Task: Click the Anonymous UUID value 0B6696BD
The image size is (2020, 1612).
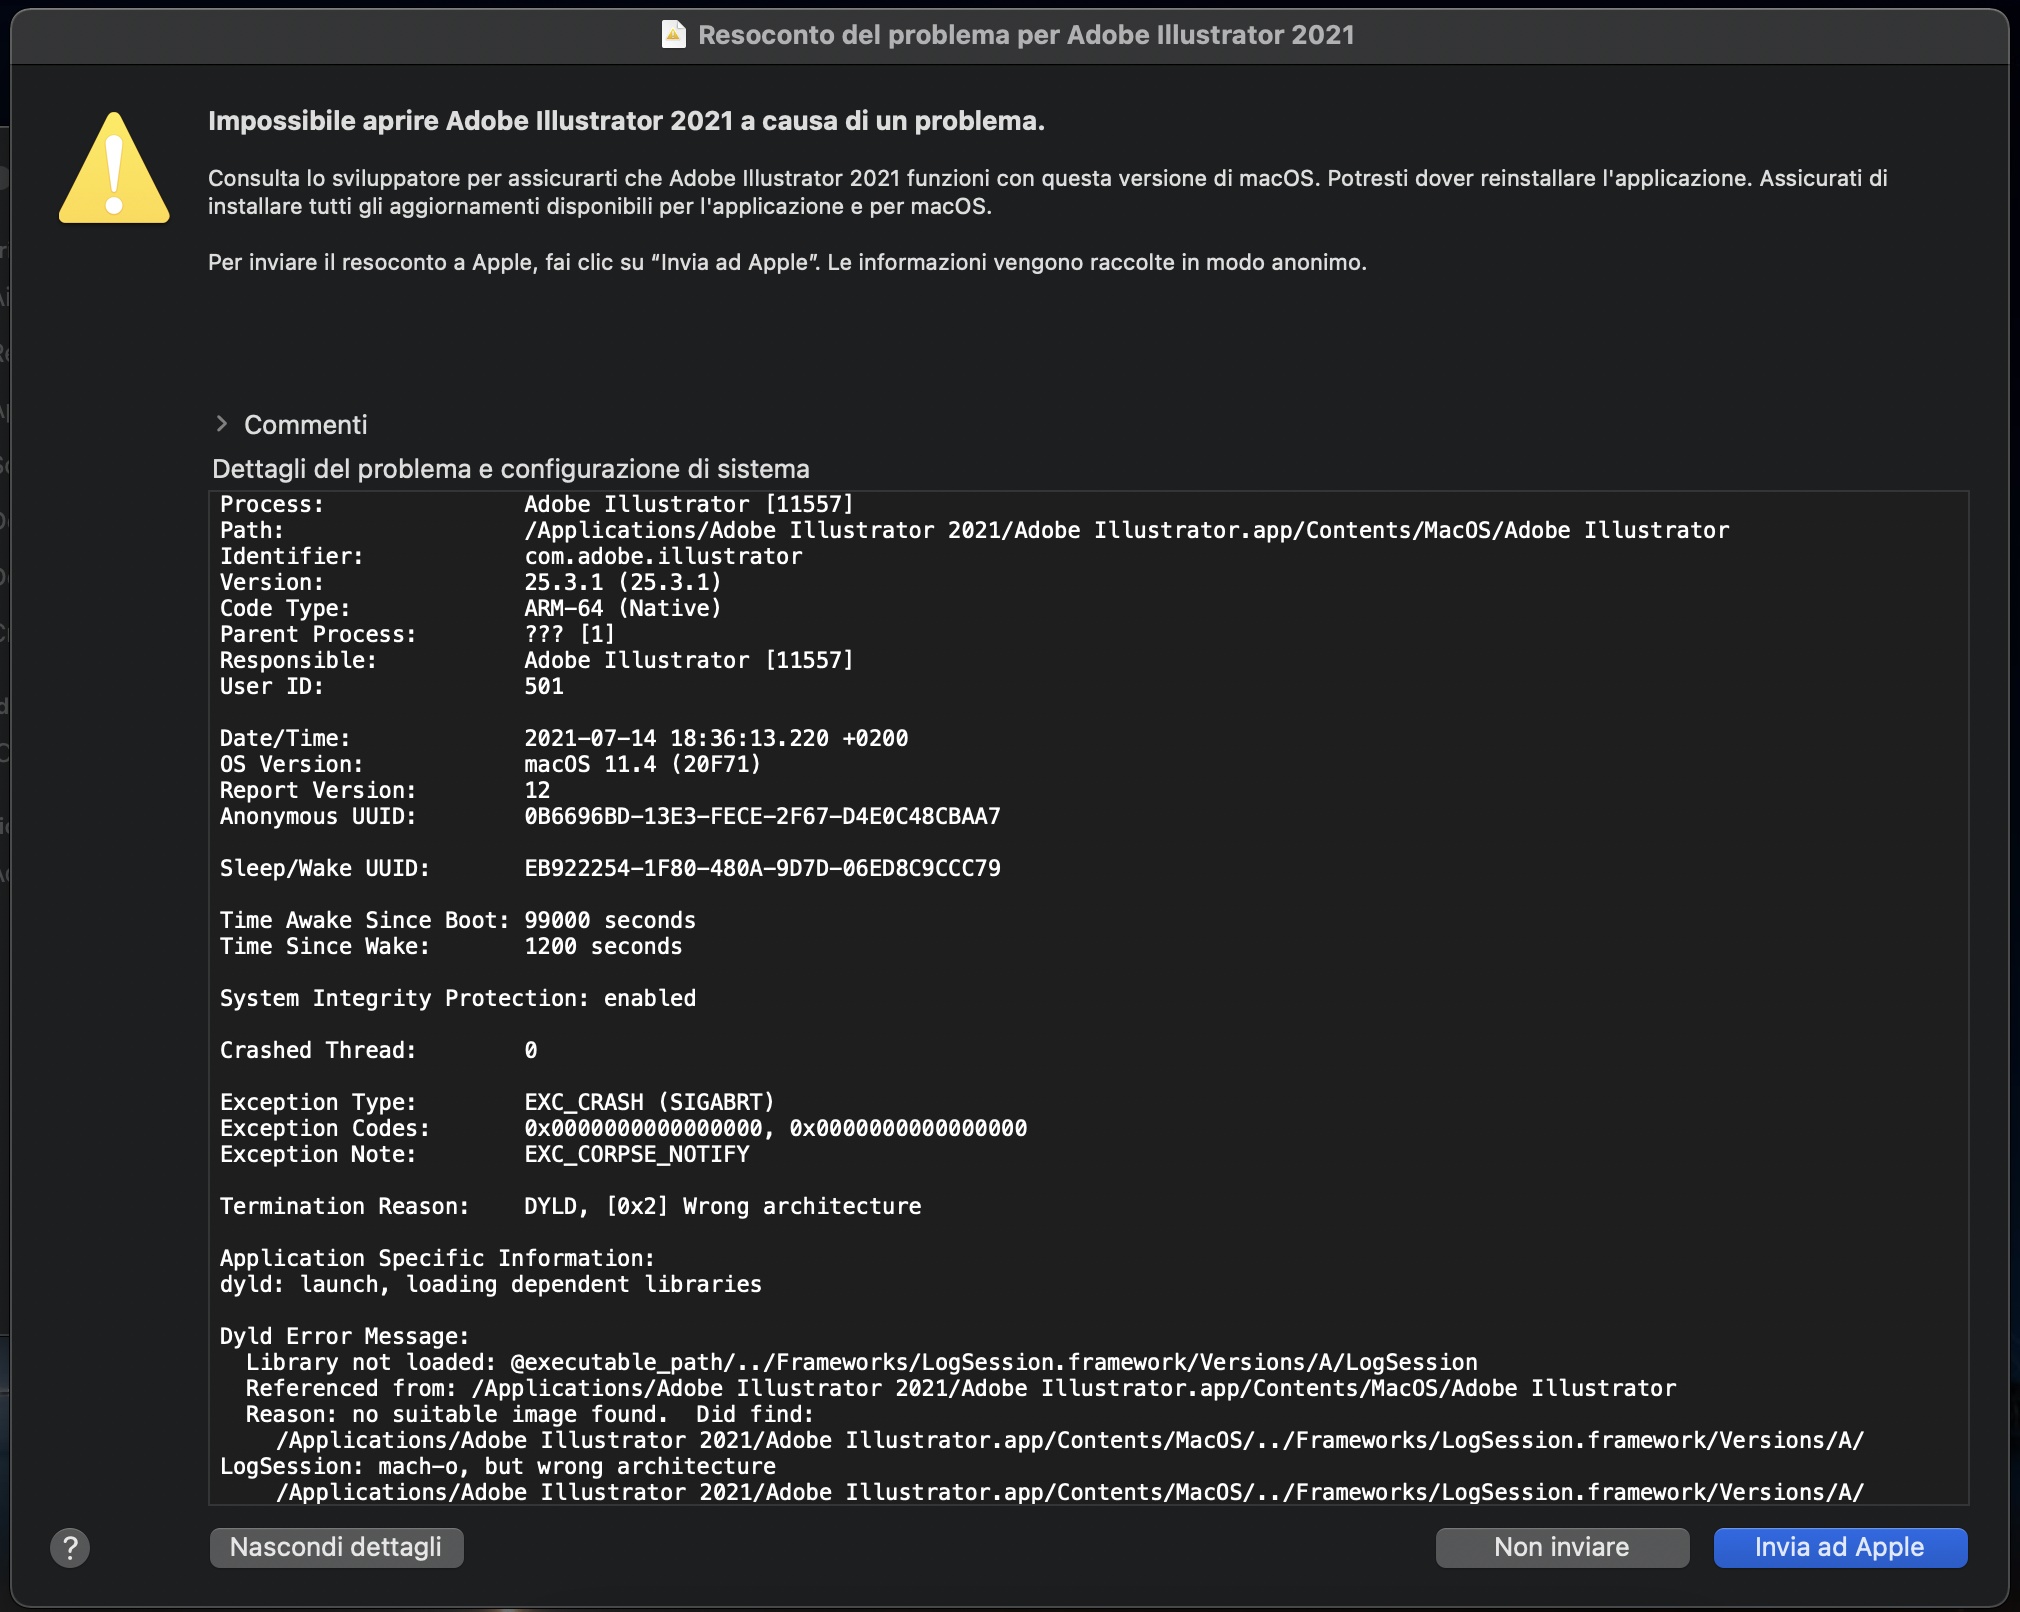Action: (762, 816)
